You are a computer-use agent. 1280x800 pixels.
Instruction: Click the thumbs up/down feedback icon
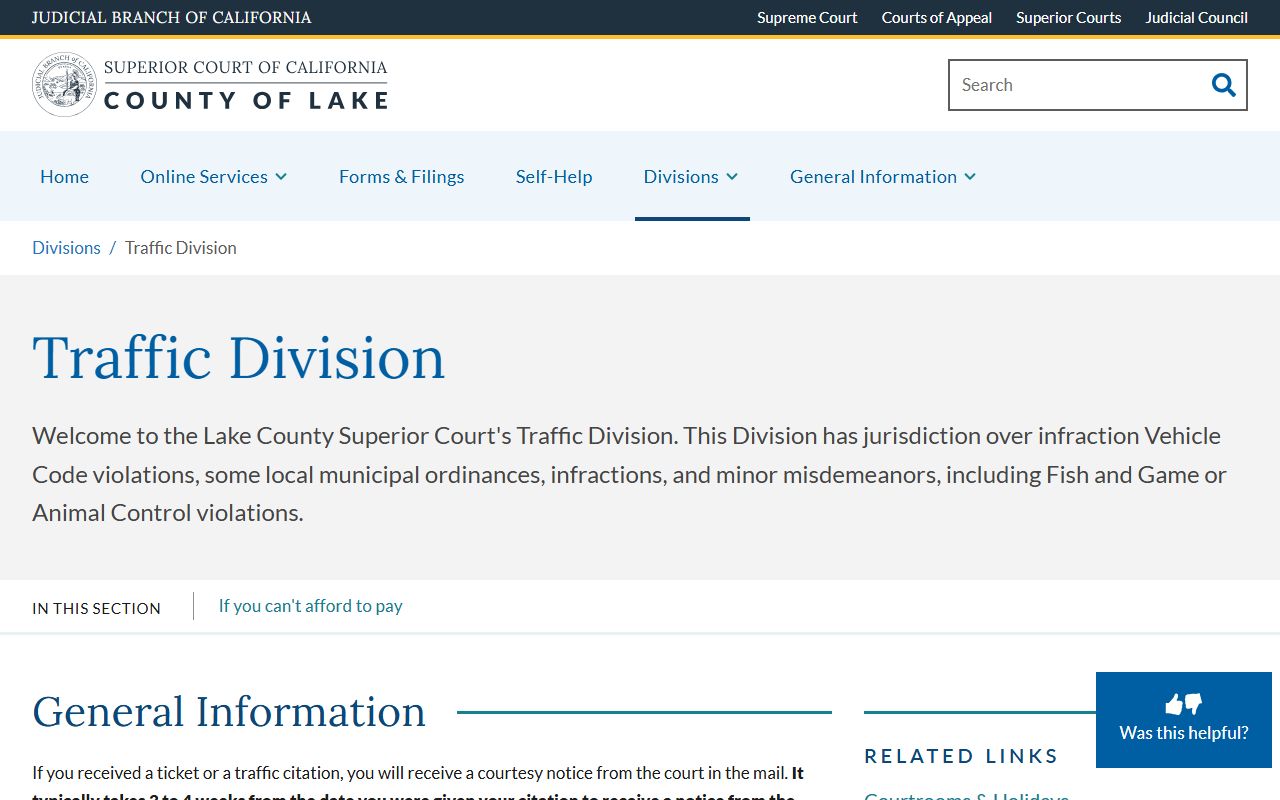[x=1184, y=704]
